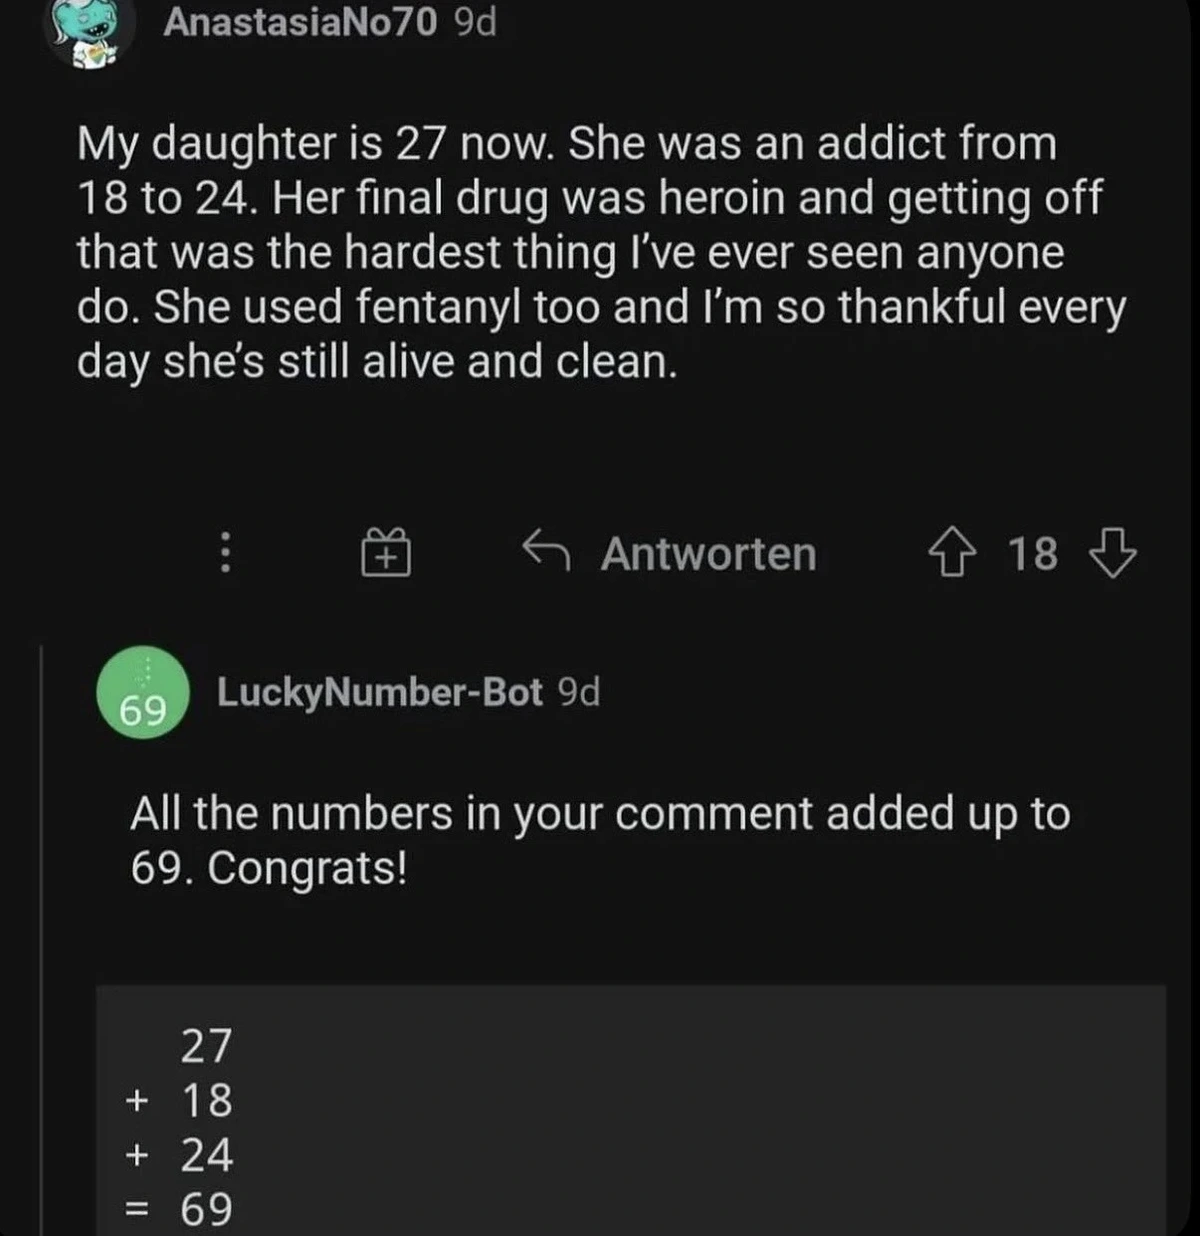The width and height of the screenshot is (1200, 1236).
Task: Click the AnastasiaNo70 username
Action: (300, 22)
